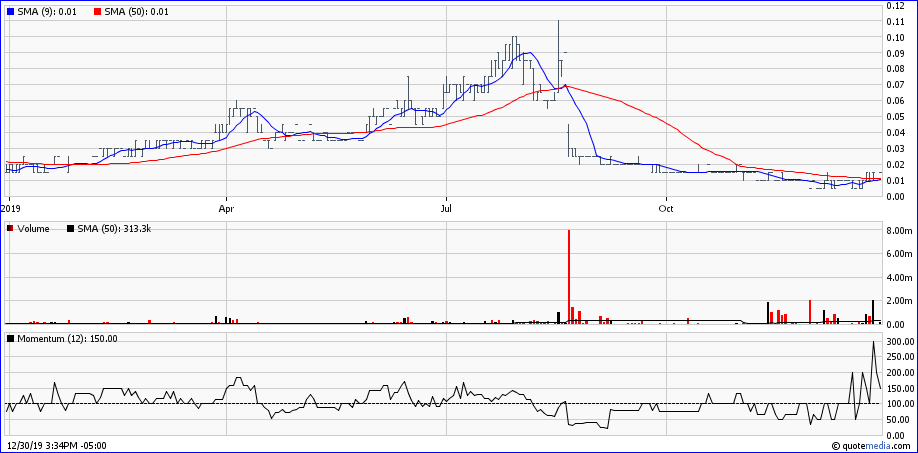
Task: Click the 8.00m volume axis label
Action: click(x=901, y=231)
